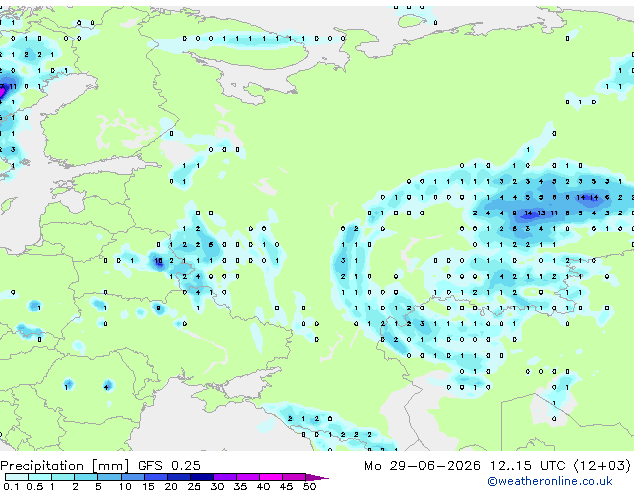Viewport: 634px width, 490px height.
Task: Click the 'Mo 29-06-2026' date text
Action: pyautogui.click(x=423, y=466)
